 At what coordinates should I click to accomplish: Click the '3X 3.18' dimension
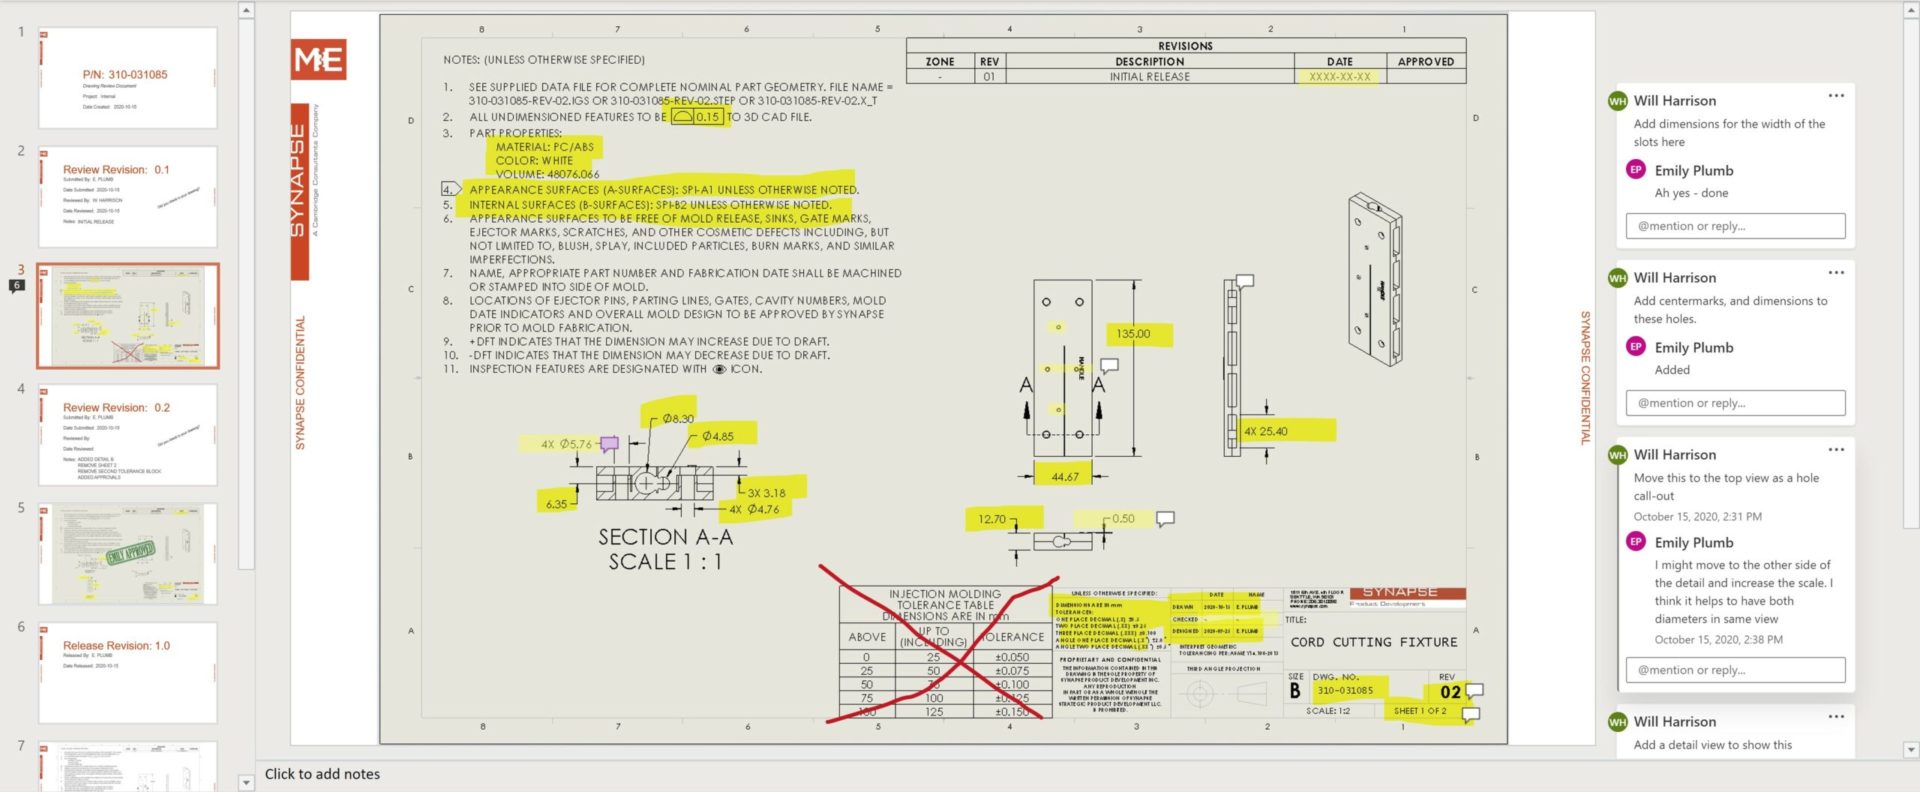pos(766,493)
